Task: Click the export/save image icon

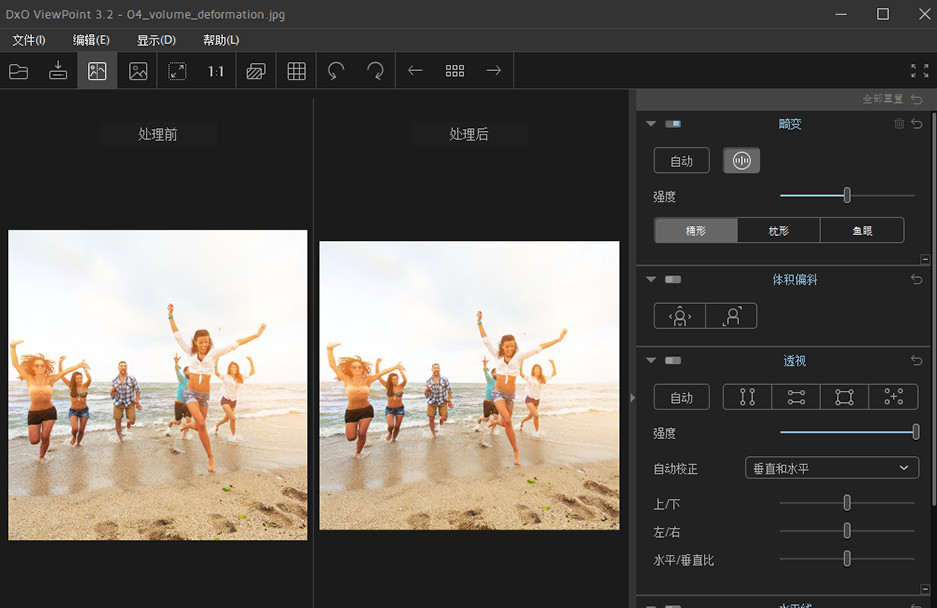Action: coord(58,71)
